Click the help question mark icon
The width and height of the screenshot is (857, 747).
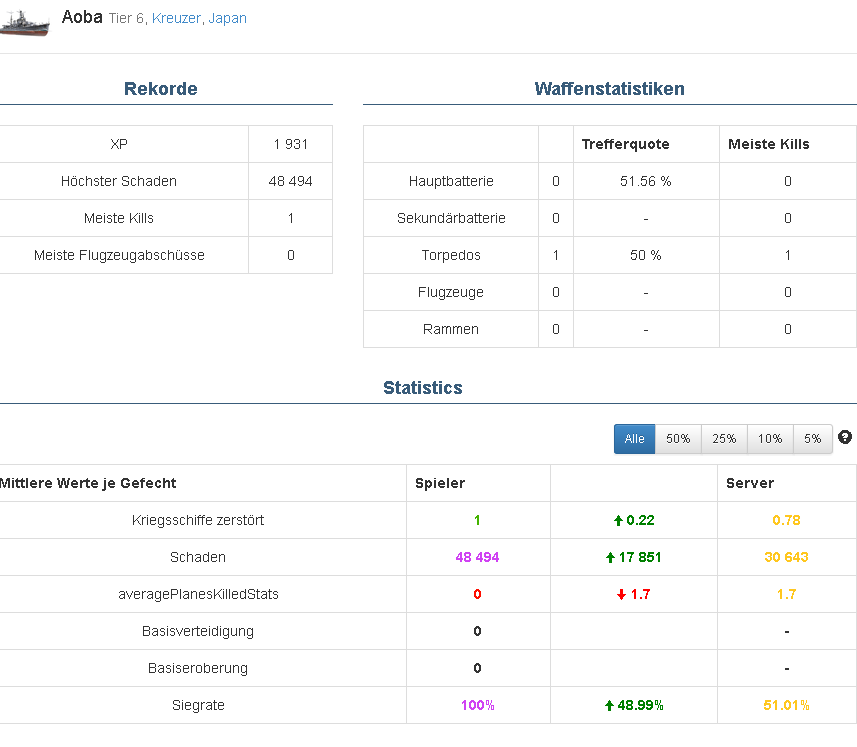[x=845, y=437]
